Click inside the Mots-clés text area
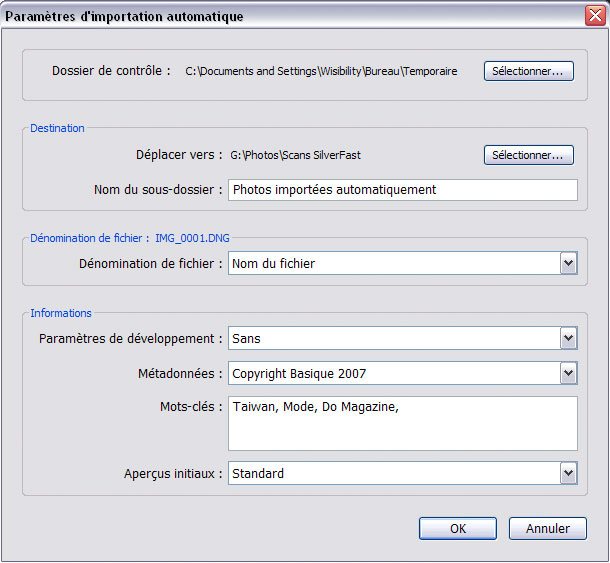Screen dimensions: 610x563 coord(403,423)
